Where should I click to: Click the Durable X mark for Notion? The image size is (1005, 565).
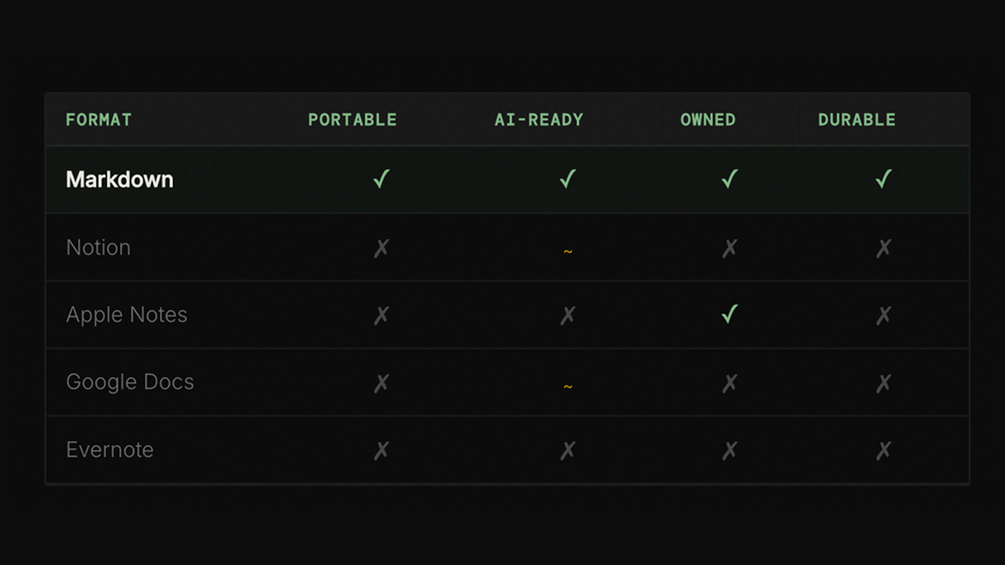click(x=883, y=248)
